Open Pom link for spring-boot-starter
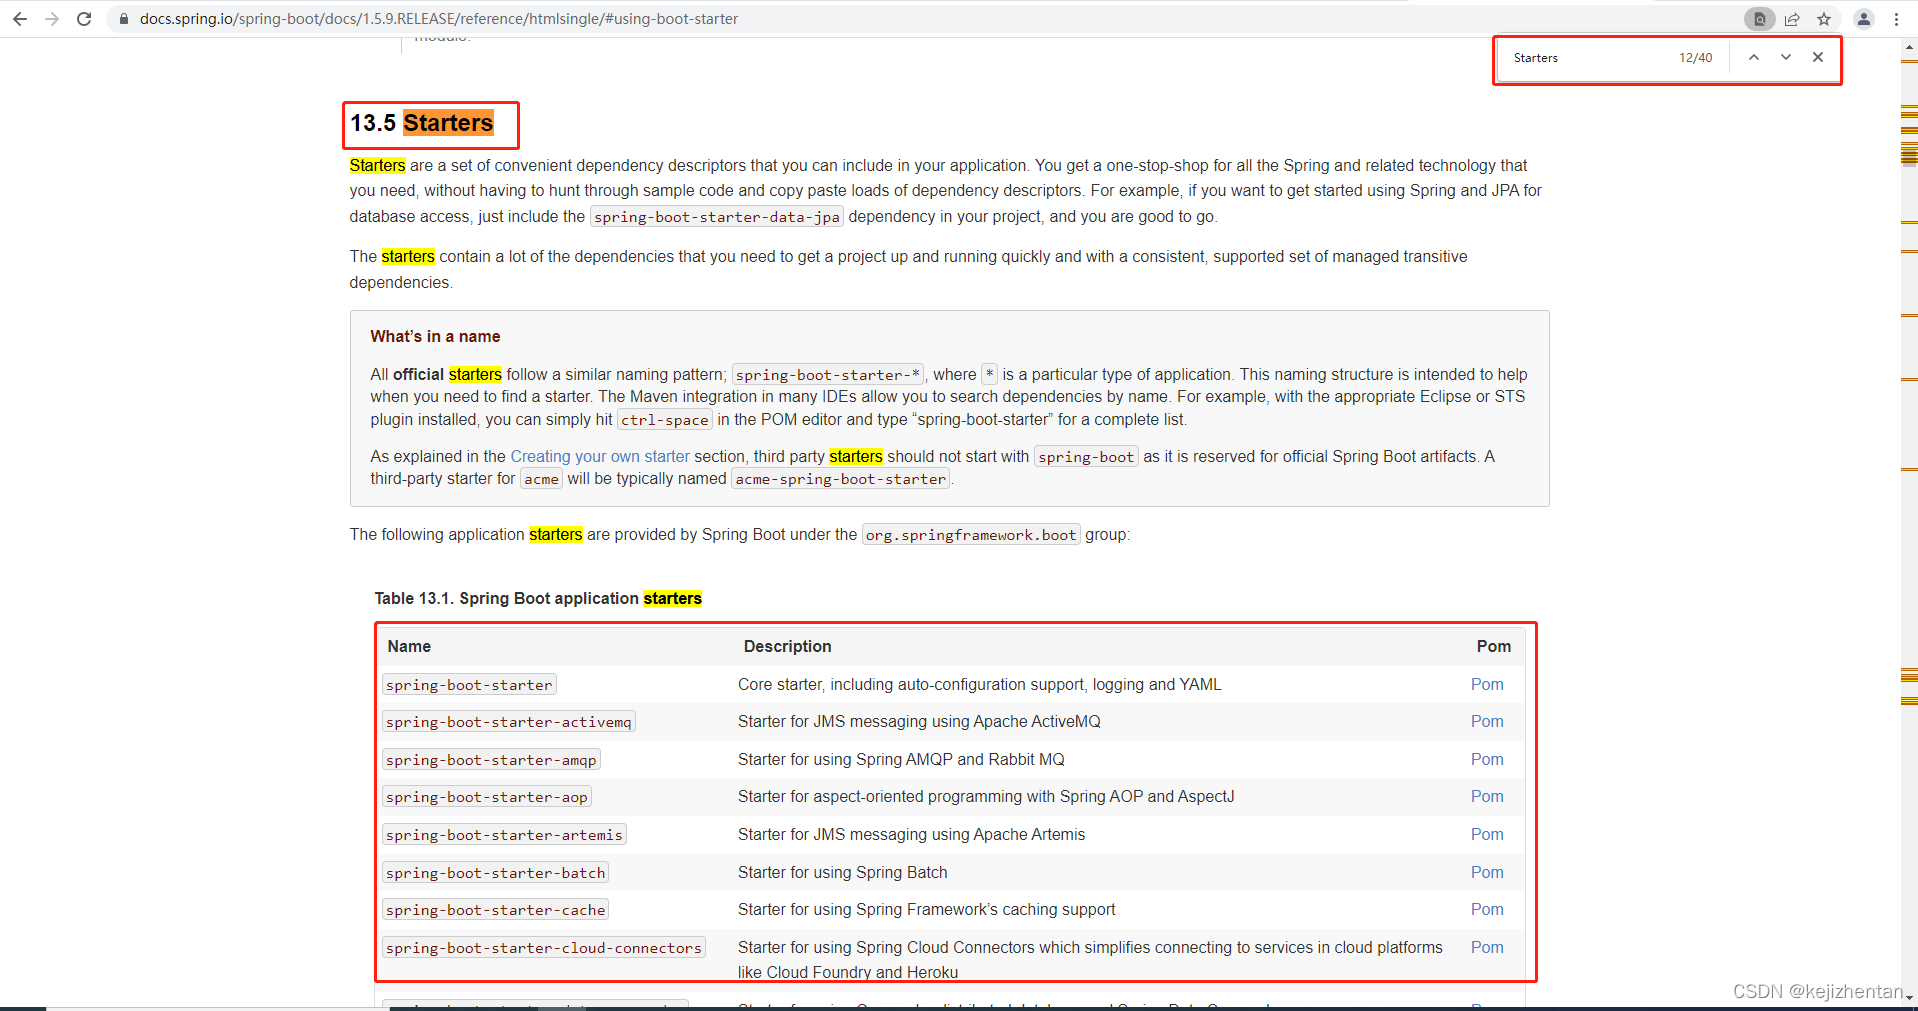This screenshot has width=1918, height=1011. (1487, 684)
